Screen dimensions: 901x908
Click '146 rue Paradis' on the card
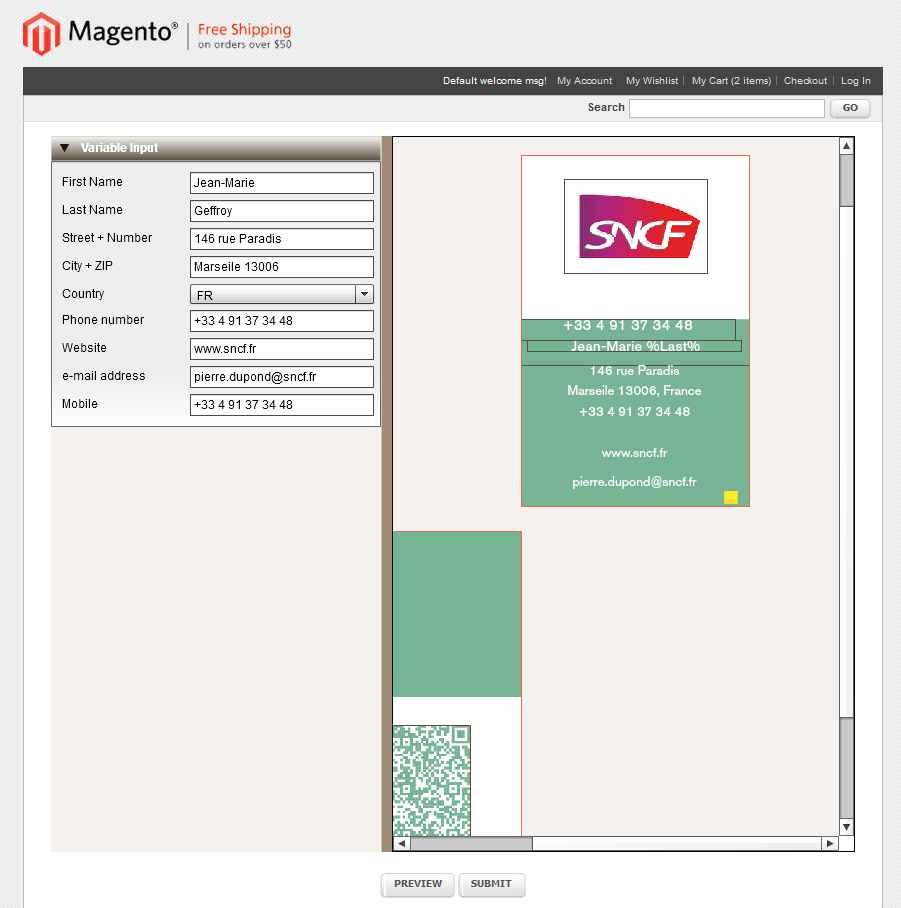[635, 371]
